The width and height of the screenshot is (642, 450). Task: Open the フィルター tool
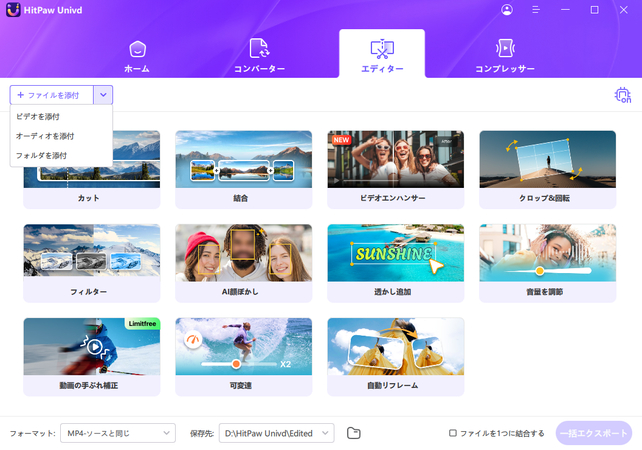(92, 263)
